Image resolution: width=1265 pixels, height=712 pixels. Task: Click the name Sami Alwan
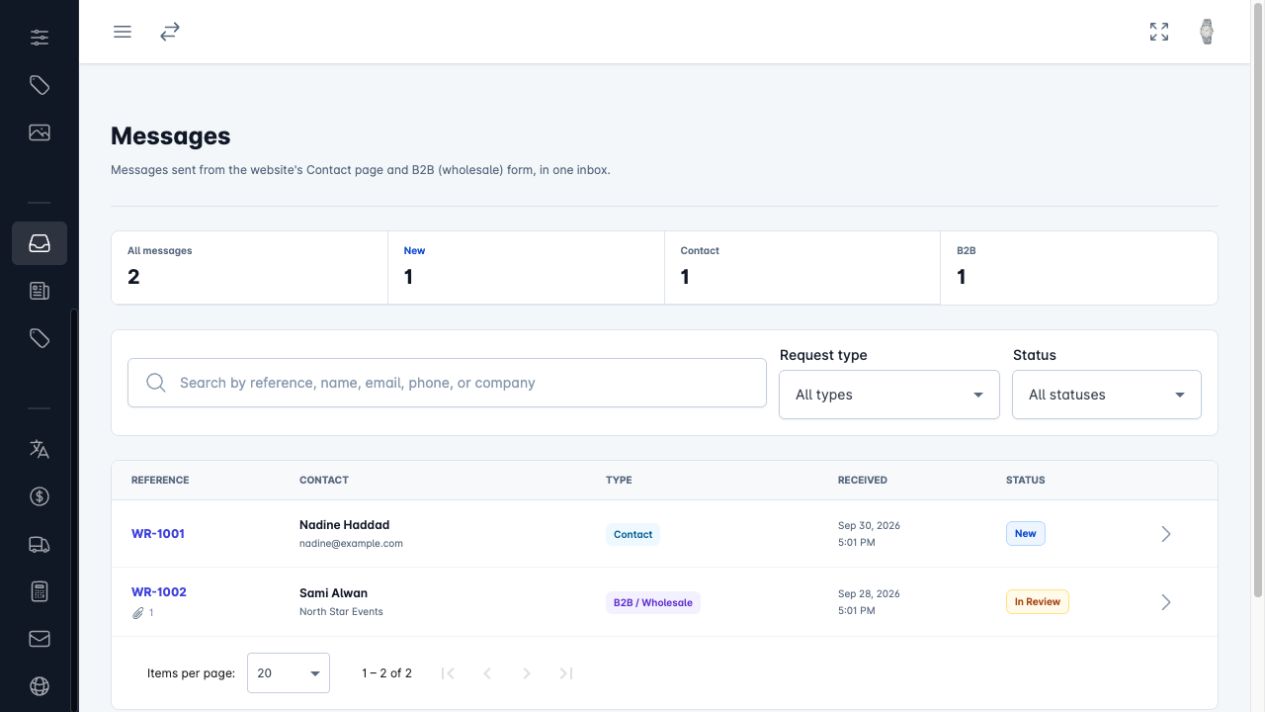click(333, 593)
